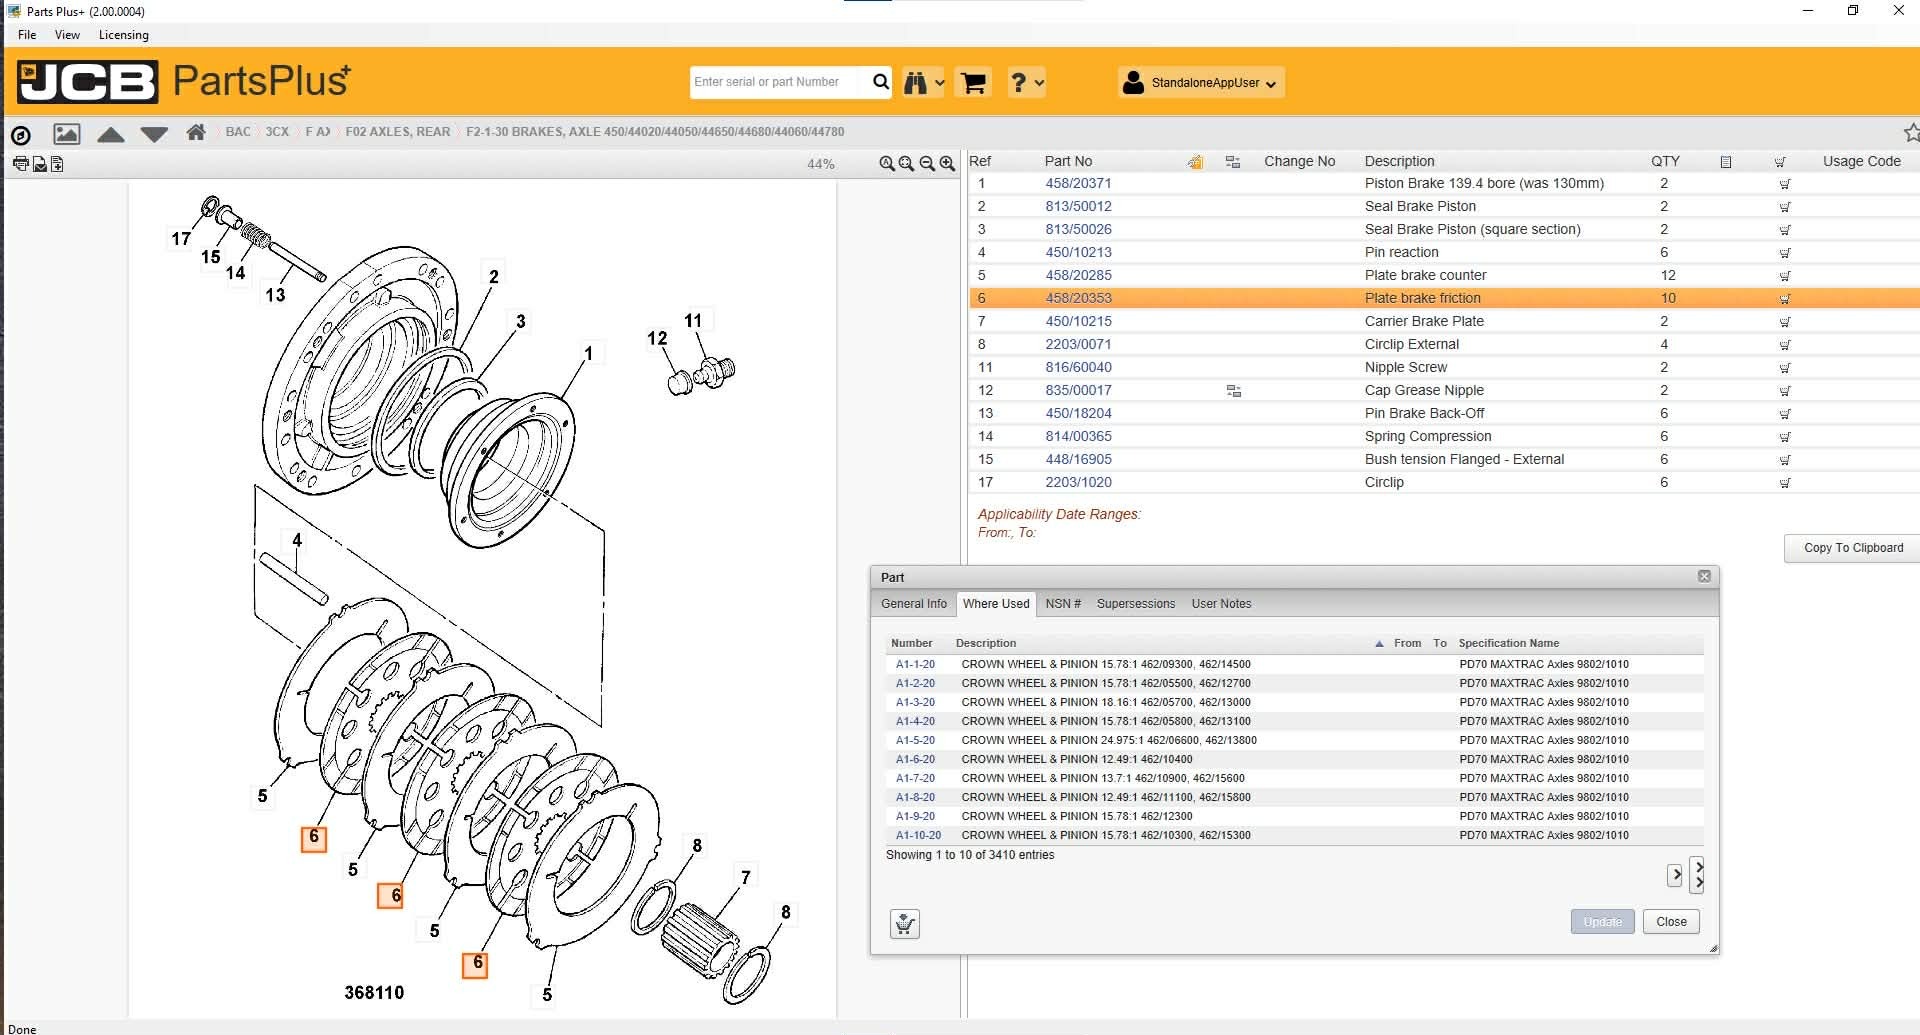The height and width of the screenshot is (1035, 1920).
Task: Click the favorite star icon
Action: (1911, 132)
